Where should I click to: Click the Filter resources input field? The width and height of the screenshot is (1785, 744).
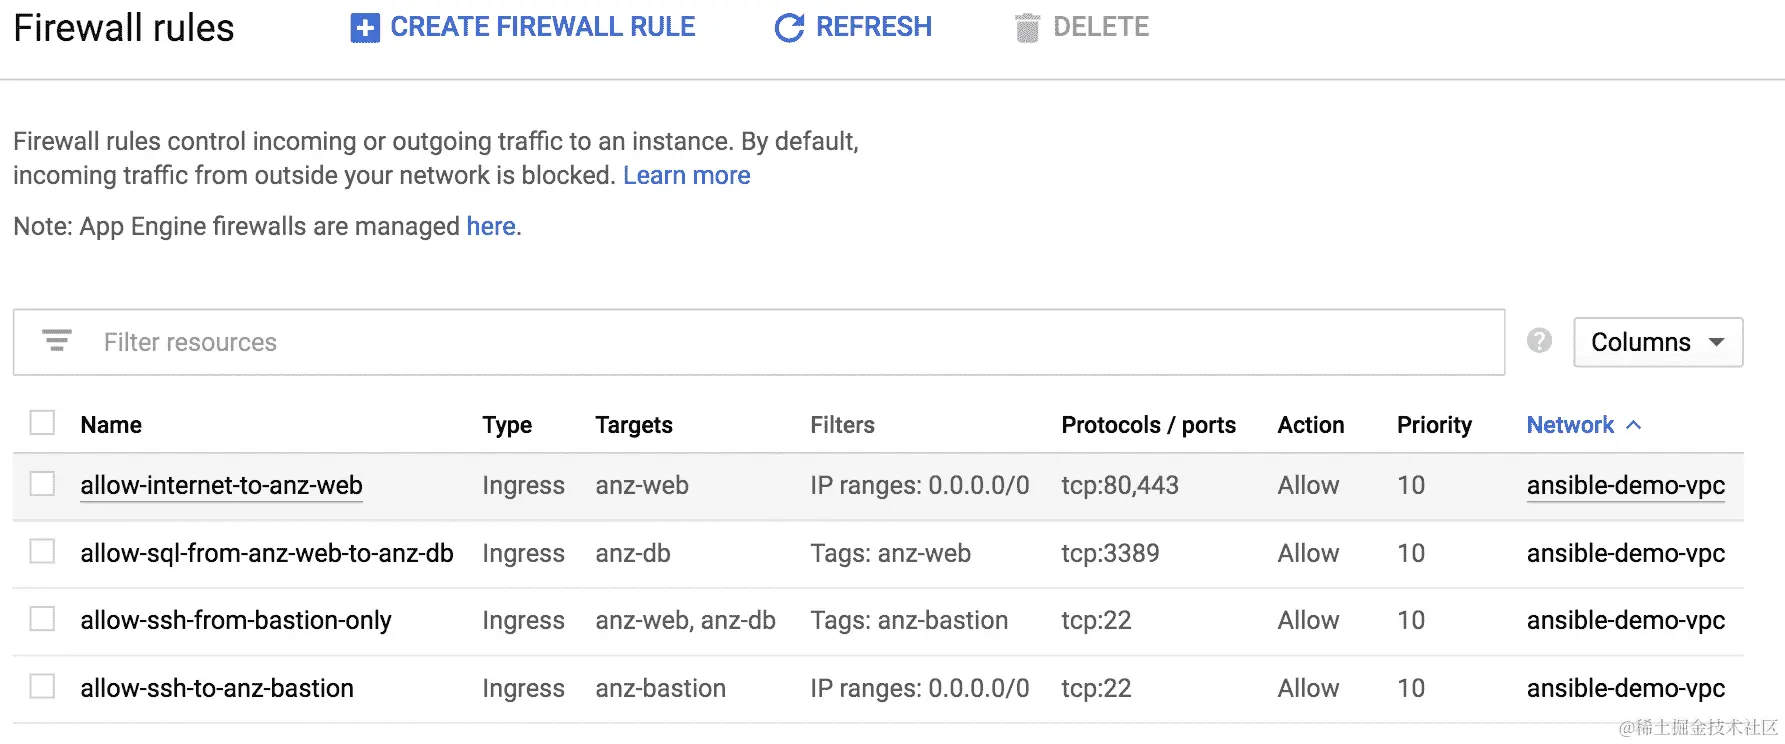758,342
